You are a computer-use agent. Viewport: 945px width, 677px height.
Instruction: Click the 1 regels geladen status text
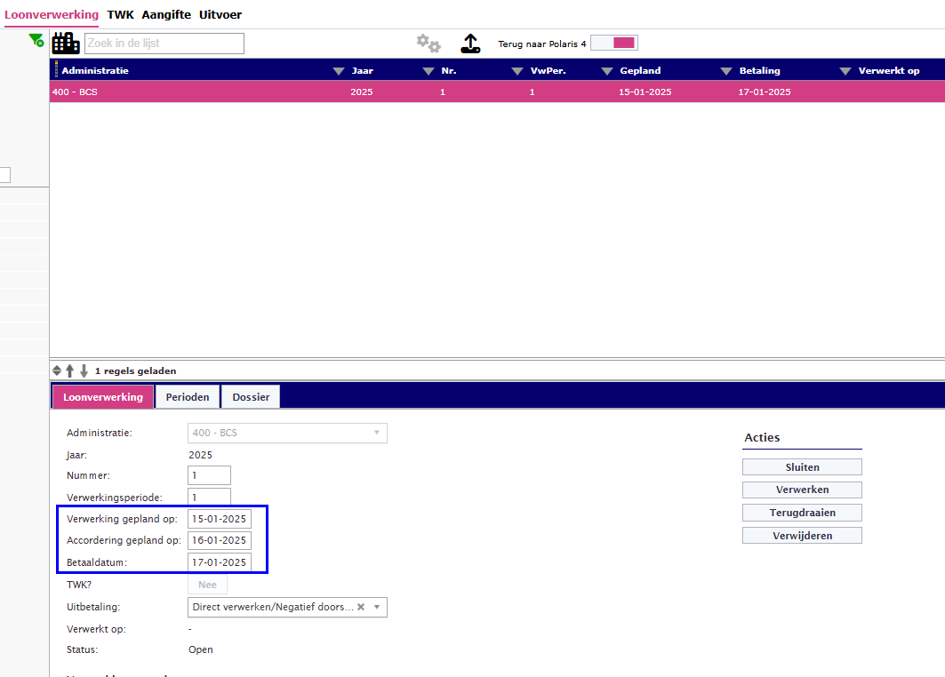pos(136,371)
